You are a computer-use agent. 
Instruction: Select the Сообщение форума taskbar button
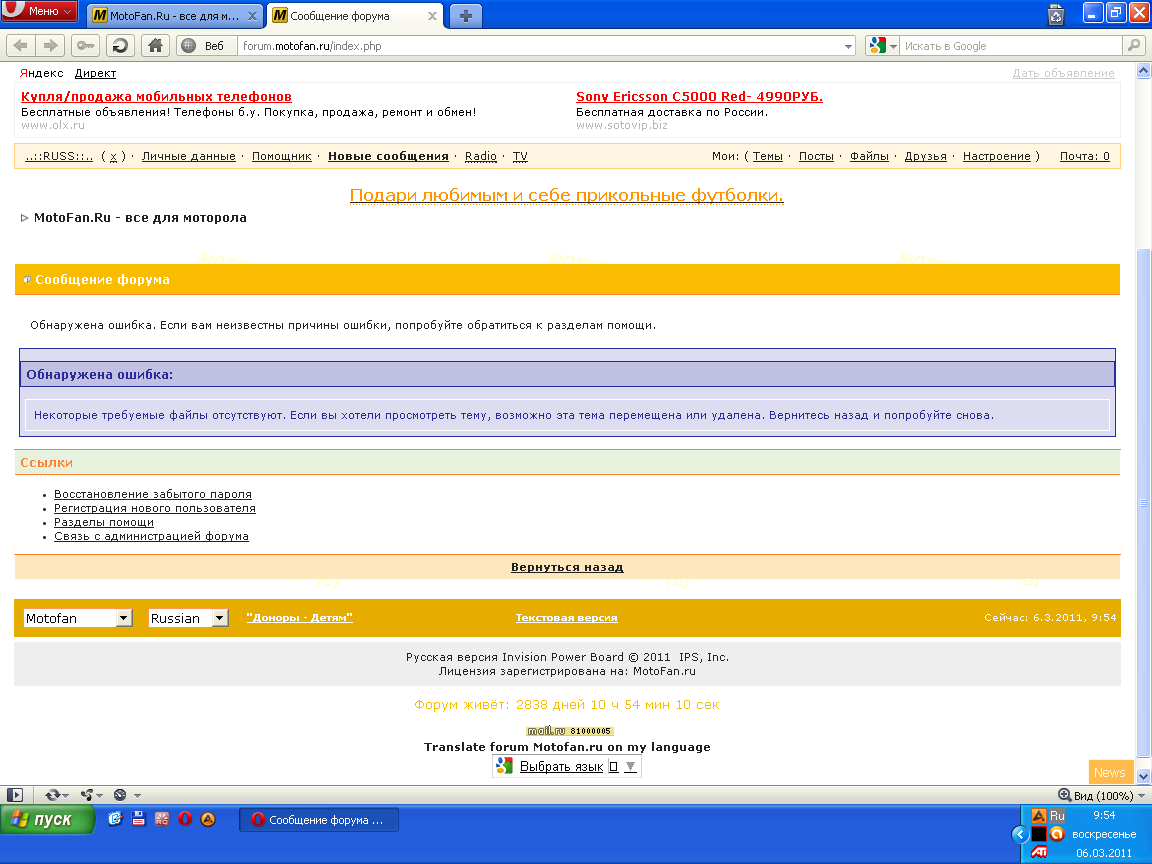point(319,819)
